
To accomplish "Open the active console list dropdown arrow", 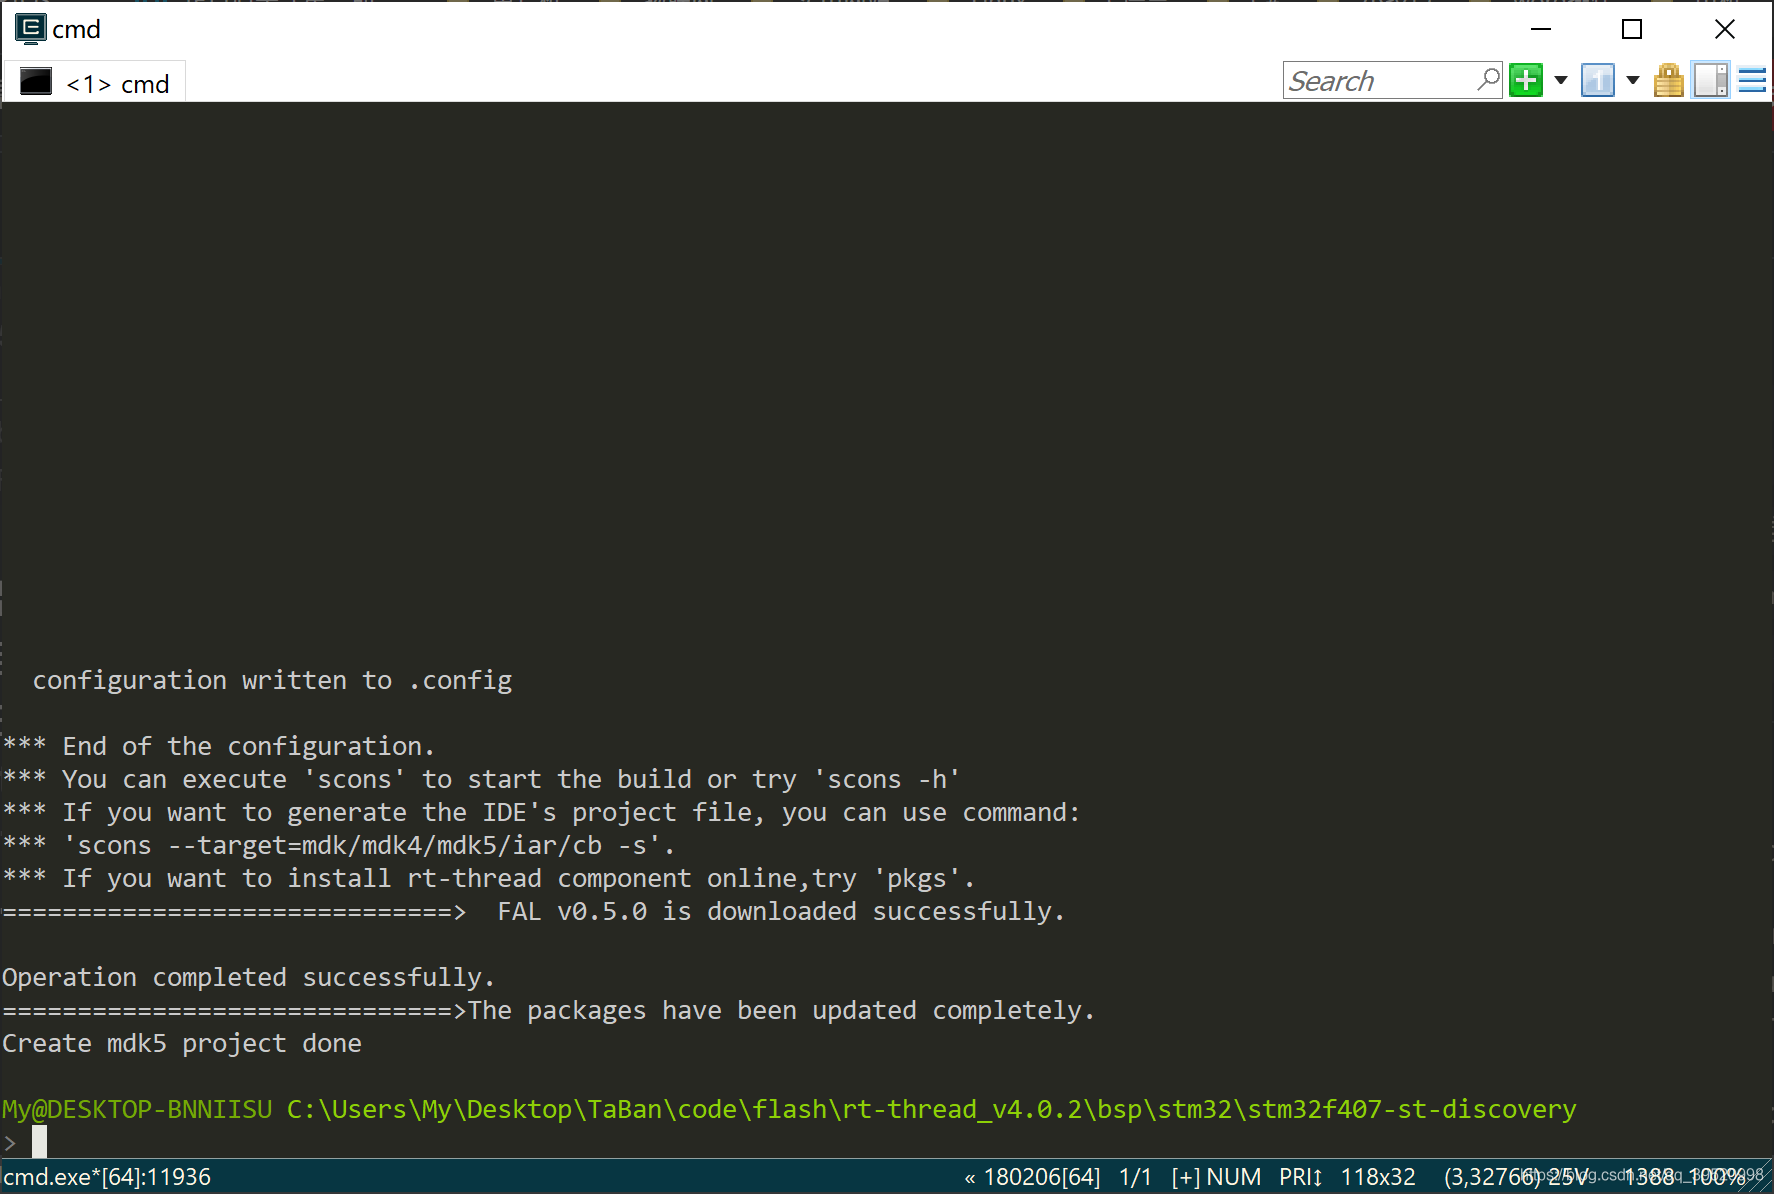I will [x=1633, y=80].
